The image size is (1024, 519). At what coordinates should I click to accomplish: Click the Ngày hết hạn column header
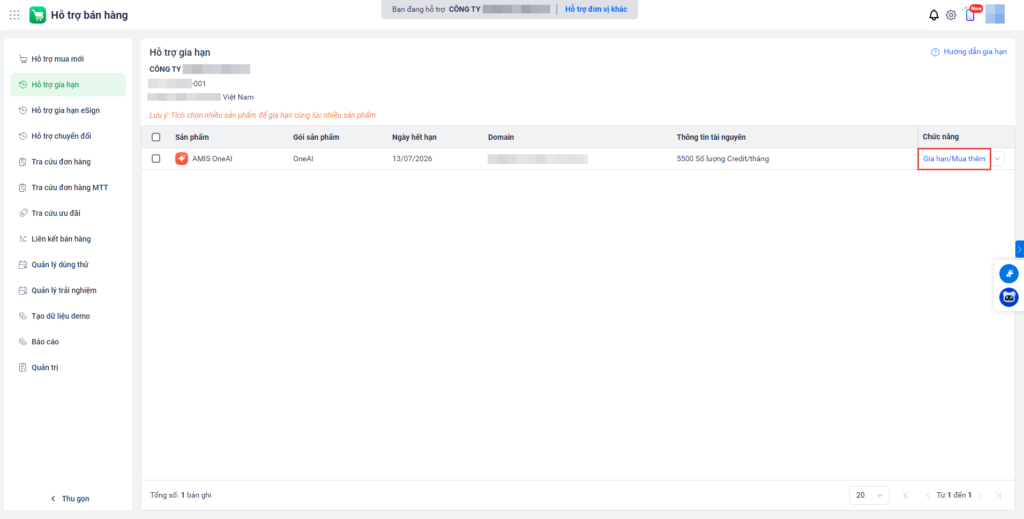click(x=414, y=137)
